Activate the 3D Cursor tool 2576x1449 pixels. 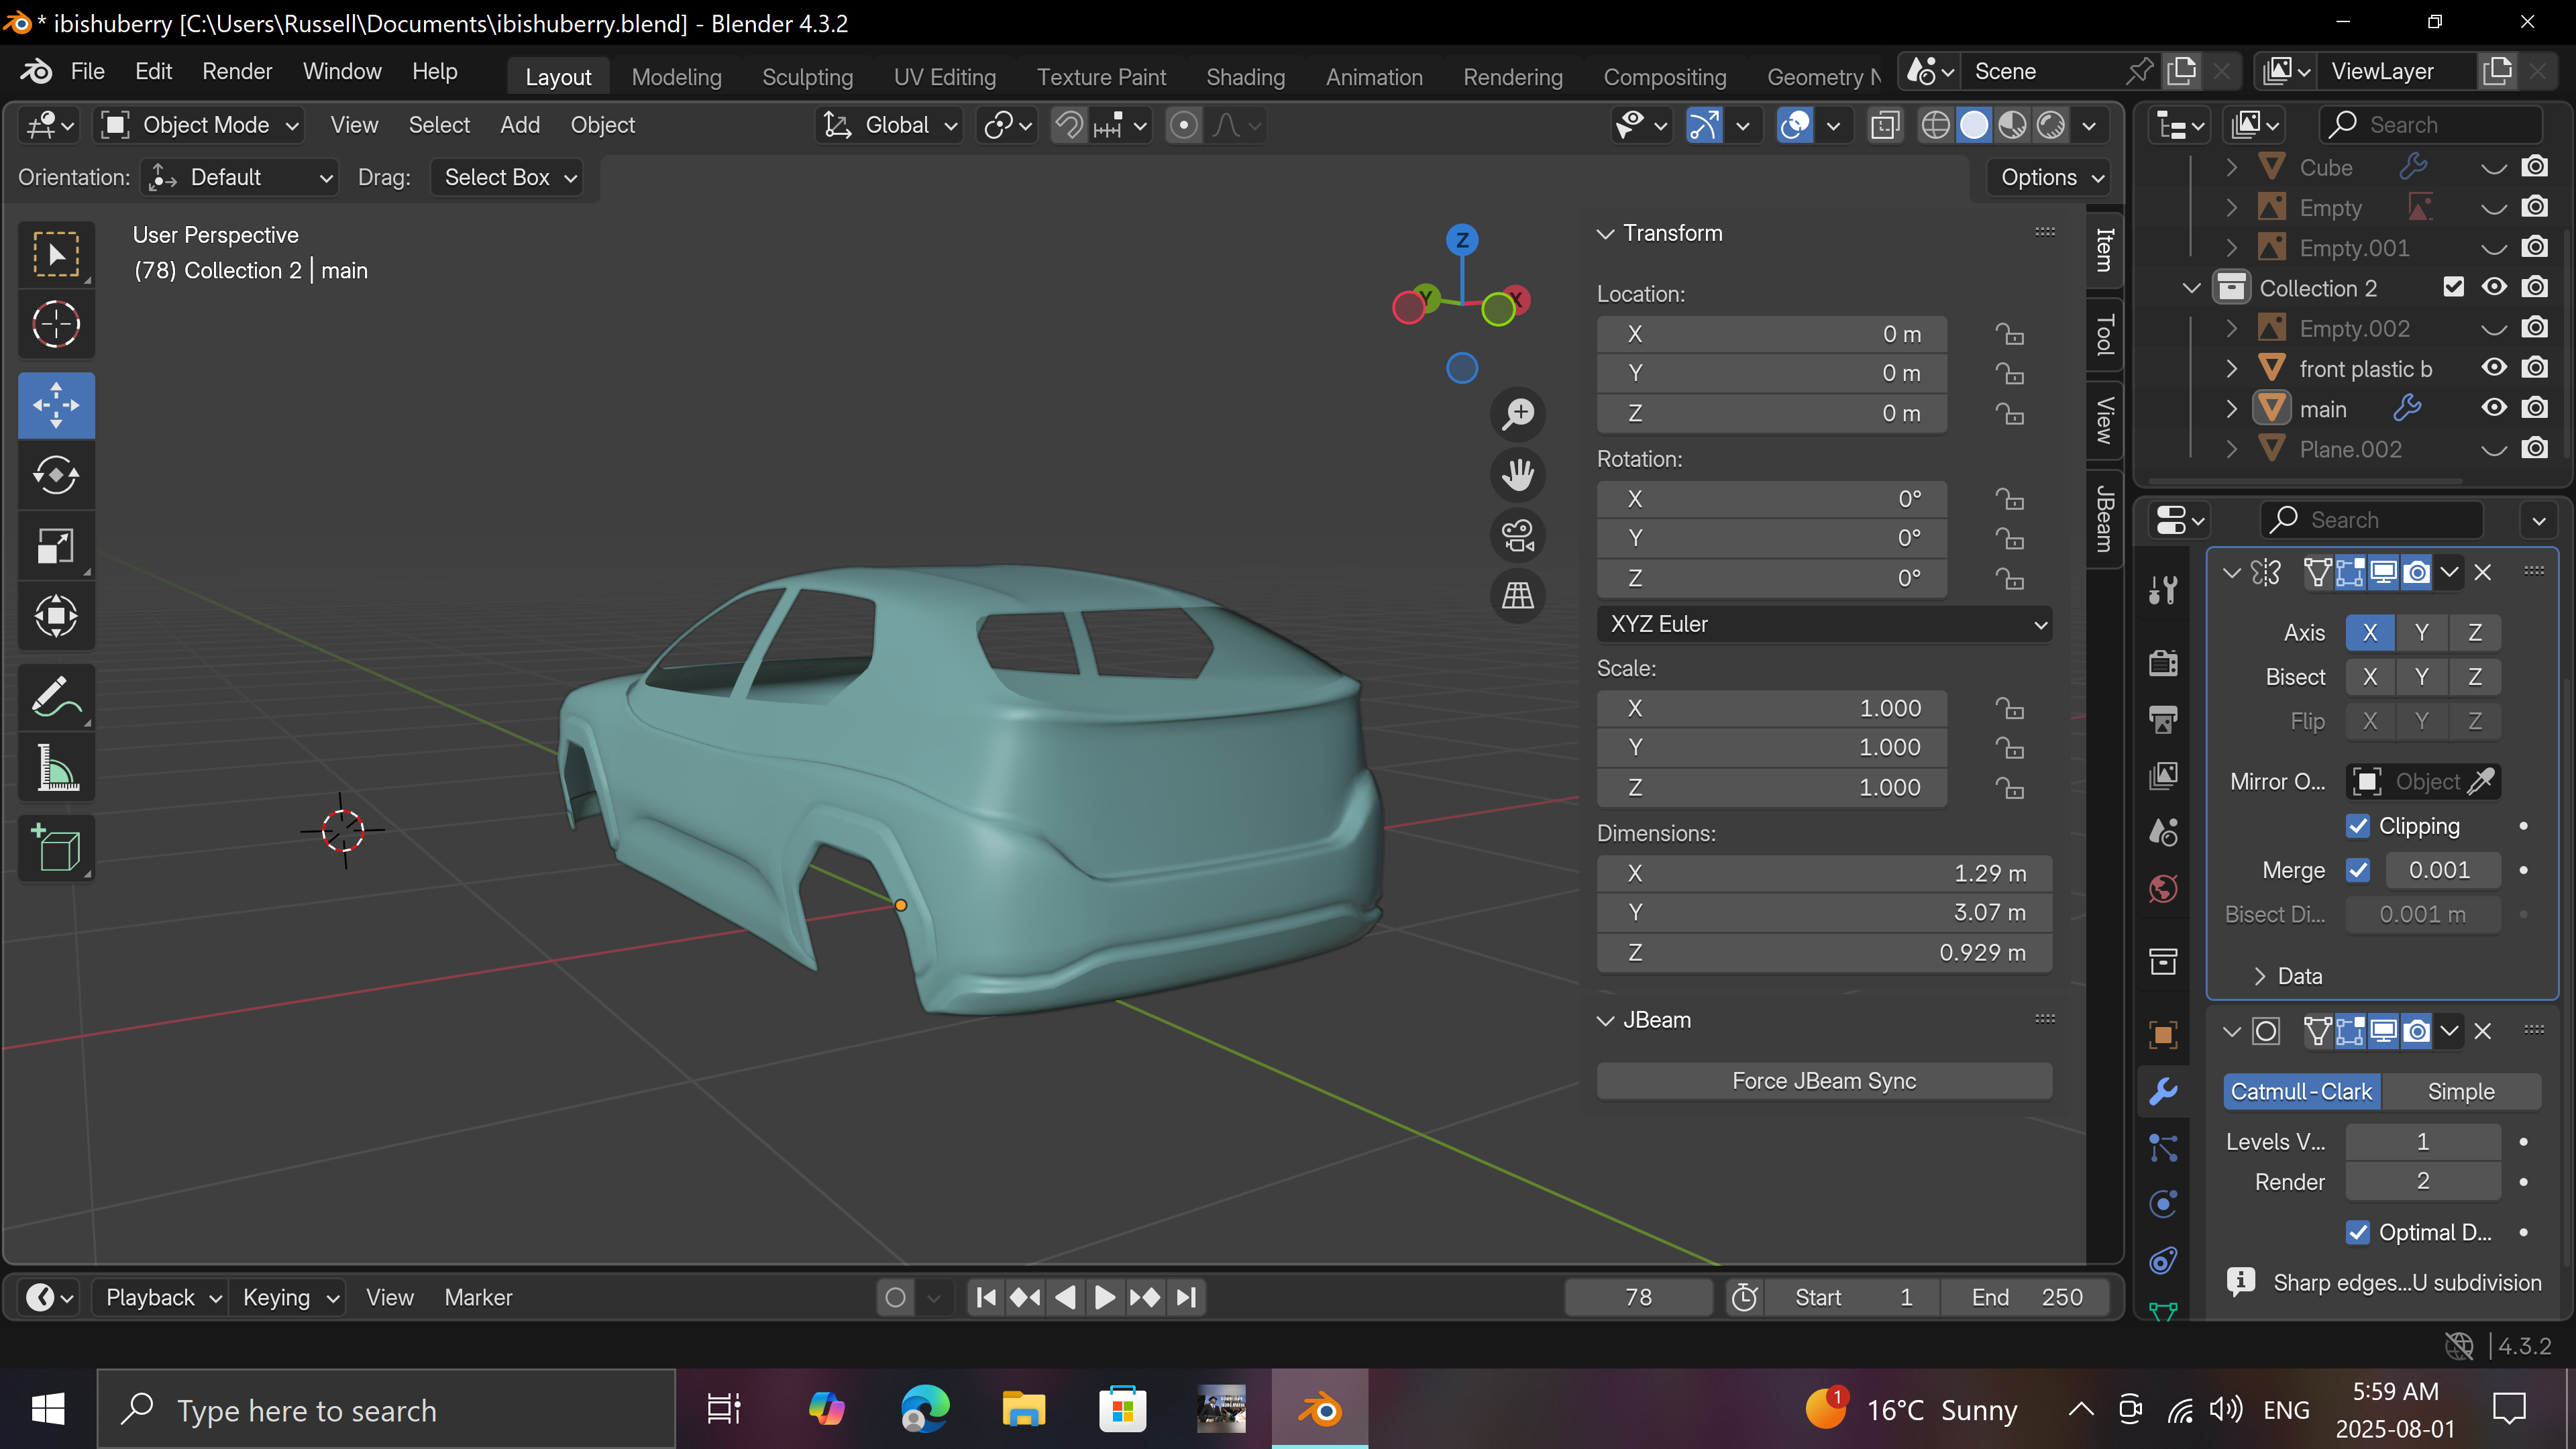(x=56, y=324)
